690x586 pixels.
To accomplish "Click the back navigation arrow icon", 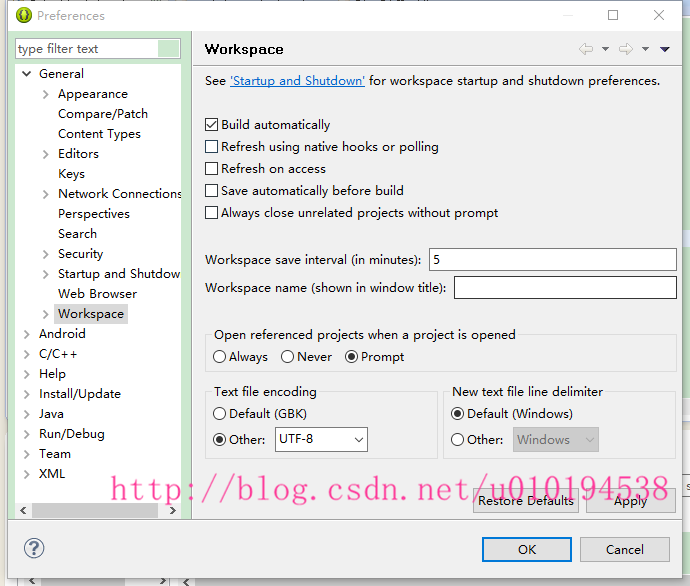I will pyautogui.click(x=586, y=49).
